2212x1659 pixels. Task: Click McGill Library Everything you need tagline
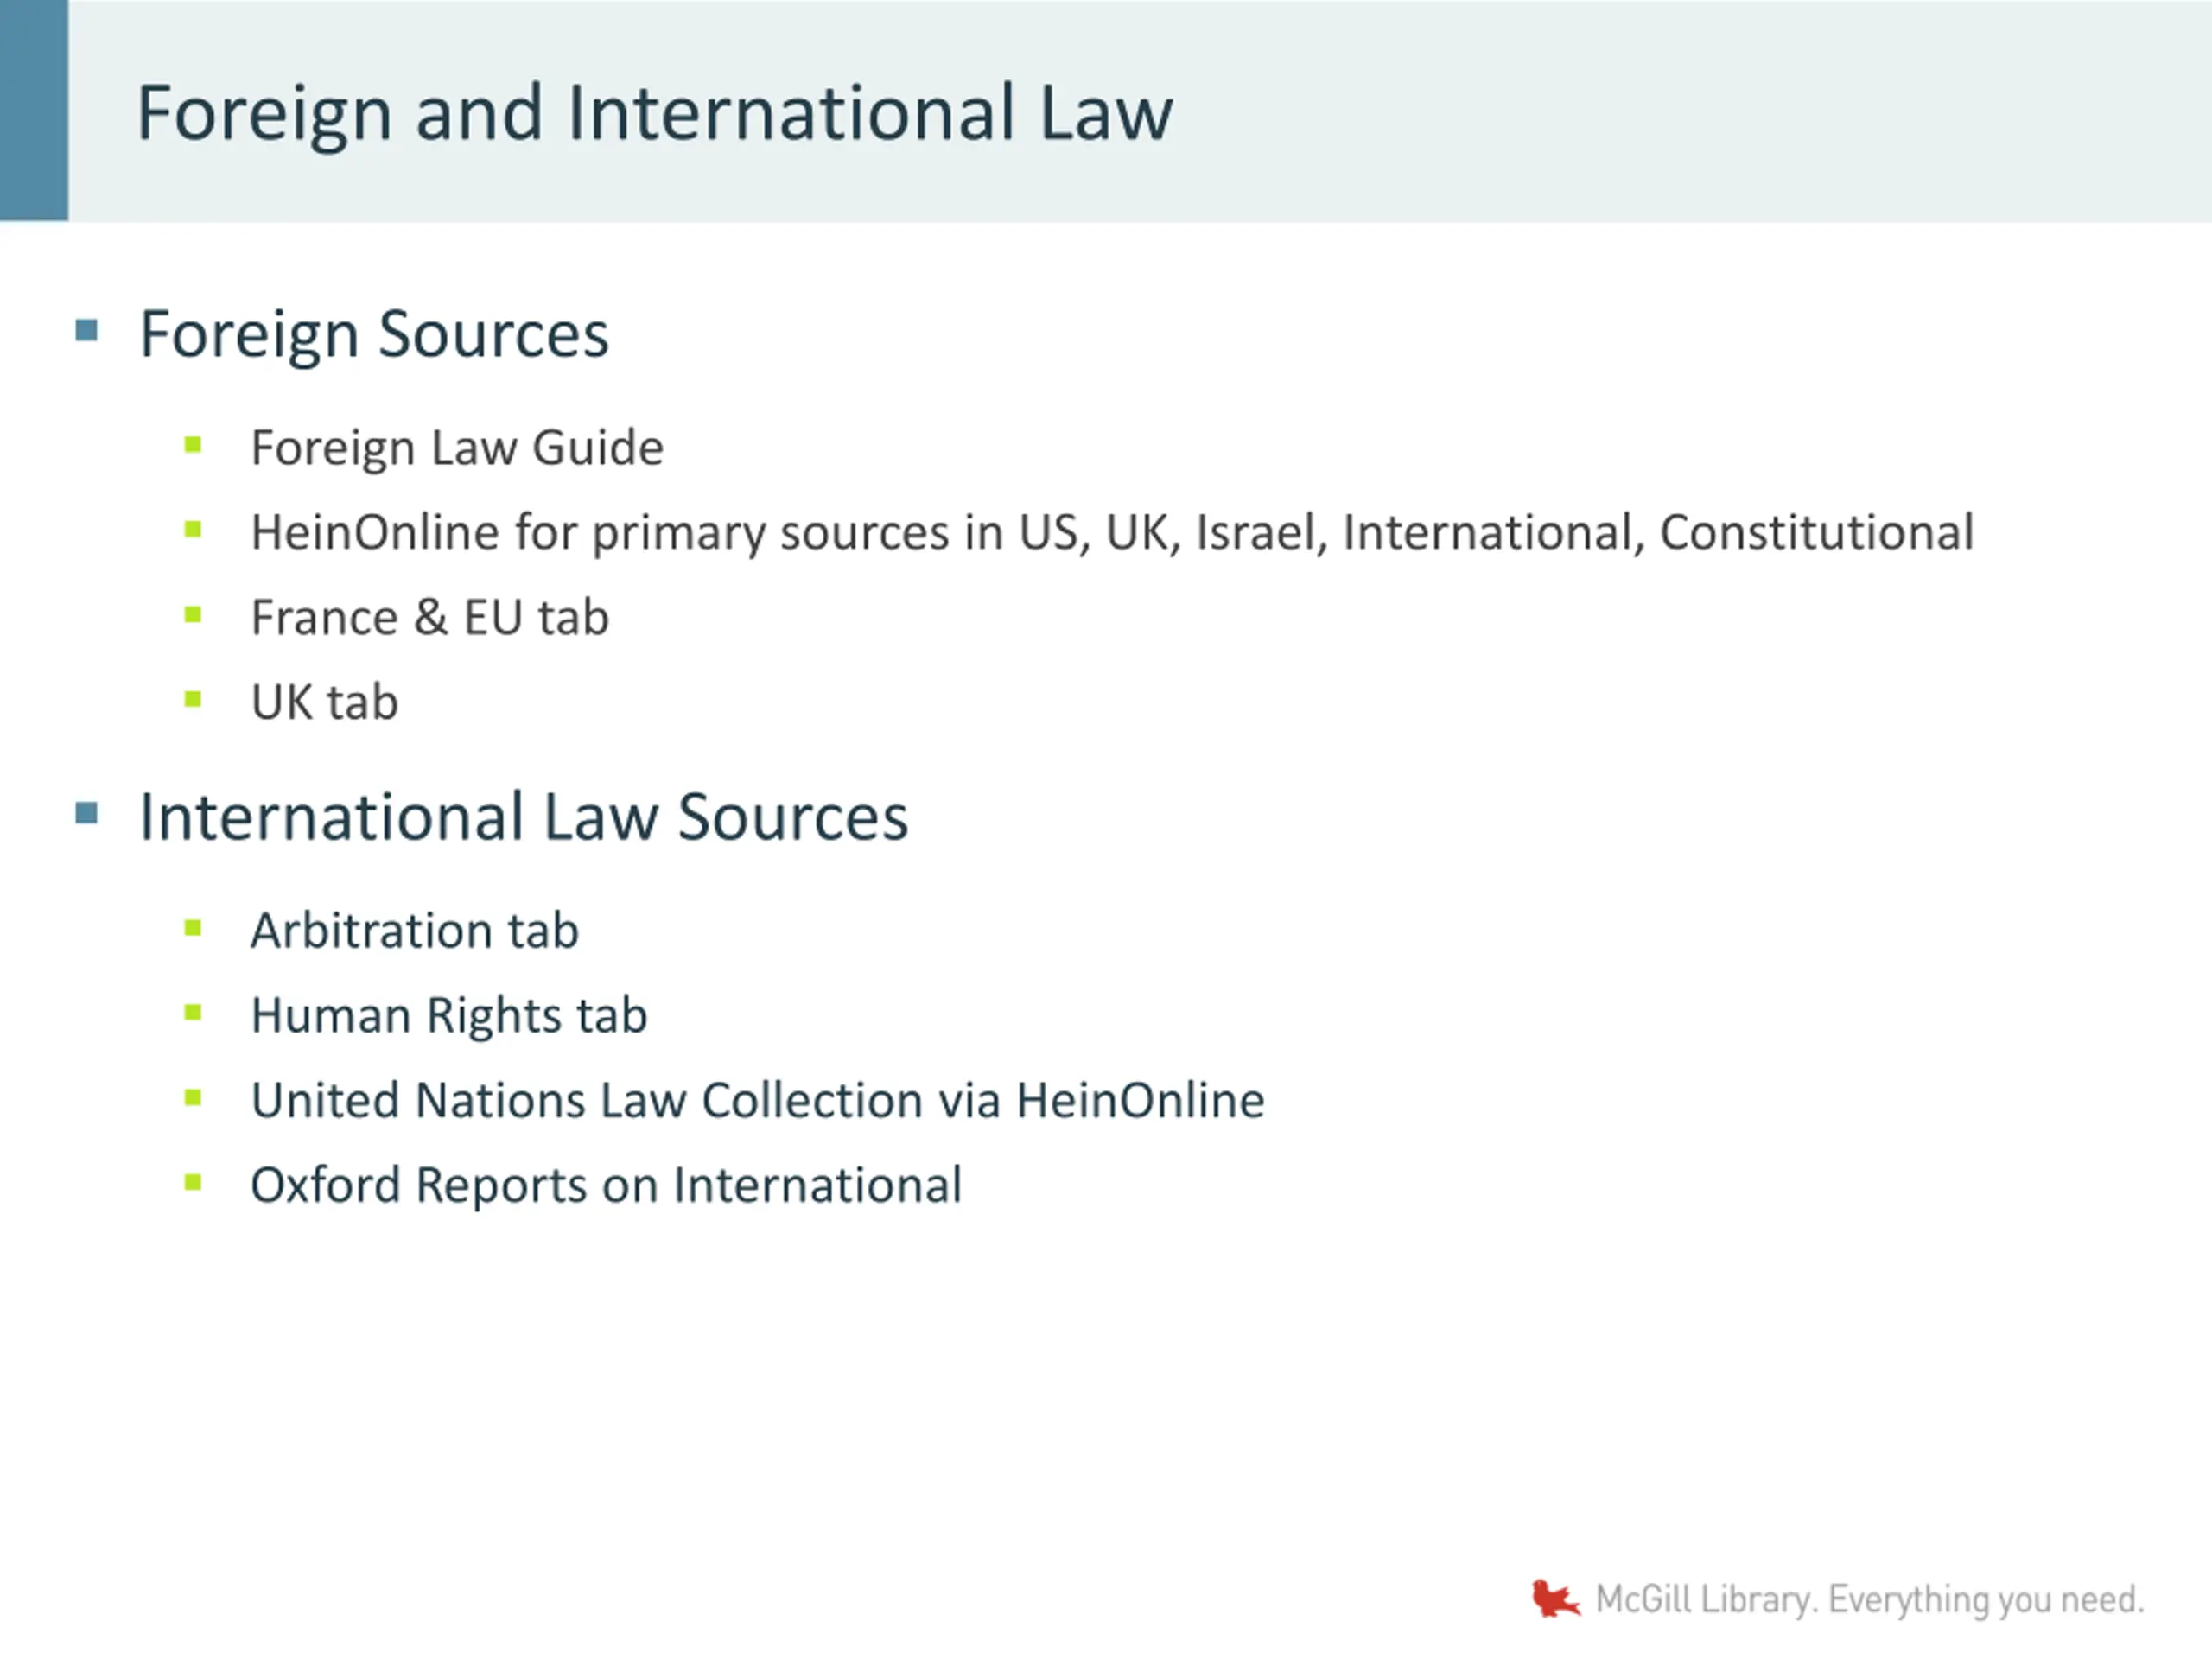click(1869, 1600)
